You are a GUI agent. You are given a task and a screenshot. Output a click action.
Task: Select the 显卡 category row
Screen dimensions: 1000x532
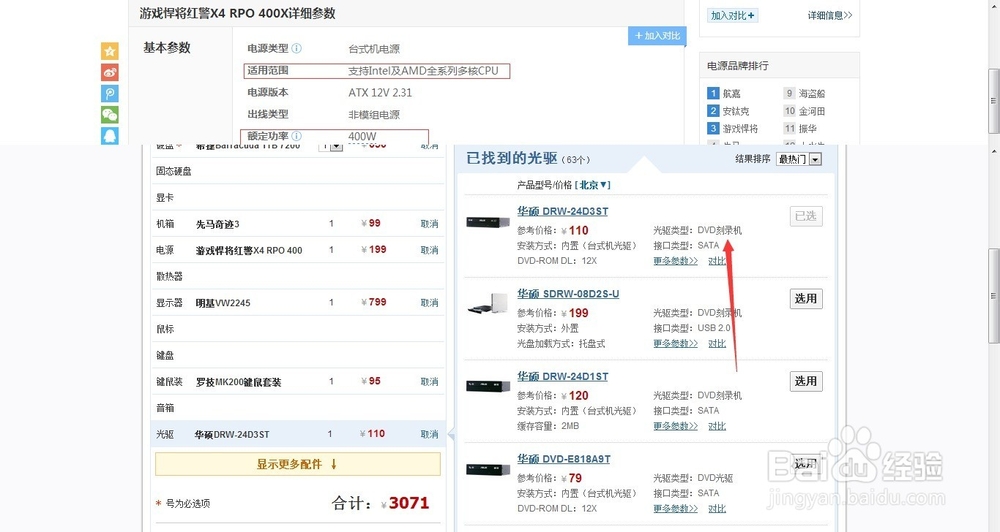coord(298,198)
